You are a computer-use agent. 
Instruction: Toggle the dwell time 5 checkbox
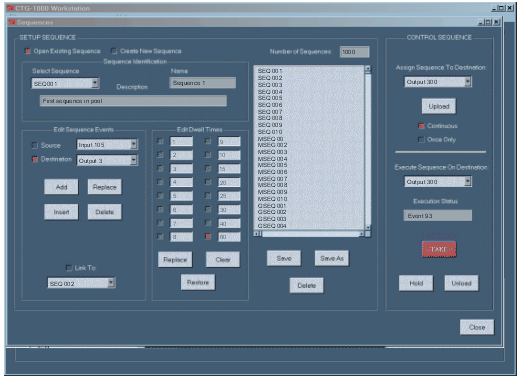[160, 196]
